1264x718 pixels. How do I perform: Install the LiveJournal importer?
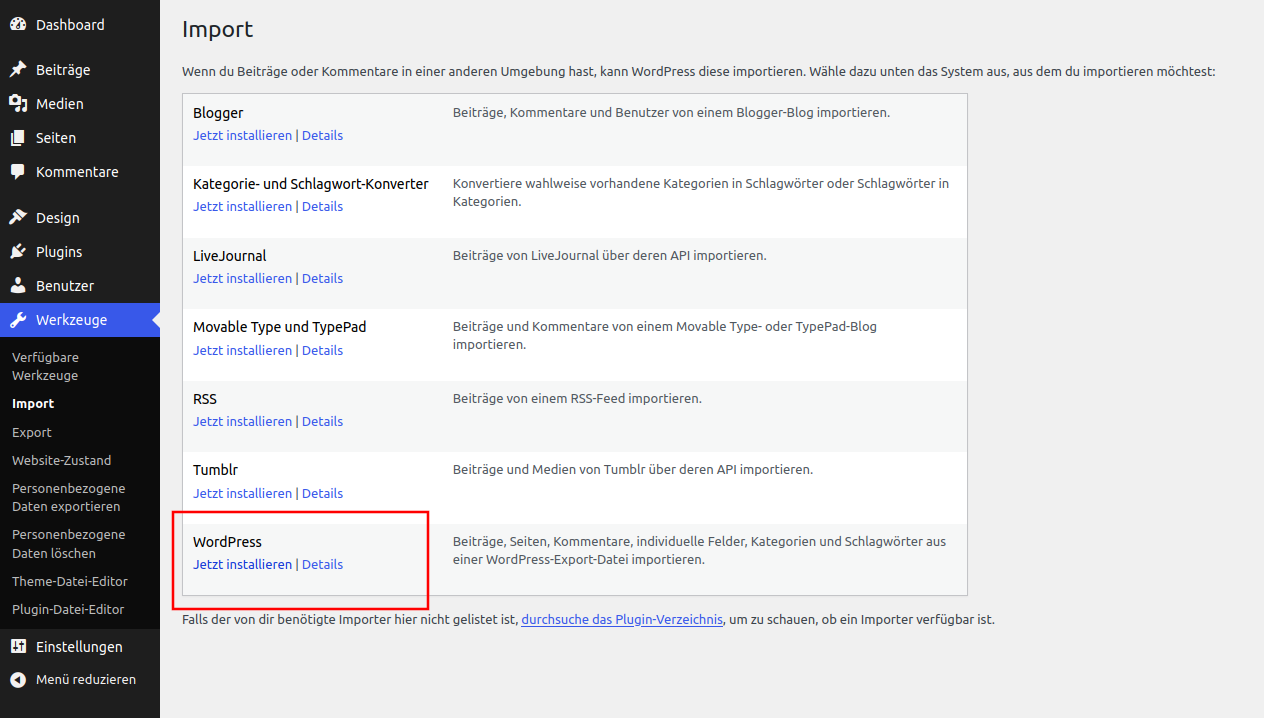[x=242, y=278]
